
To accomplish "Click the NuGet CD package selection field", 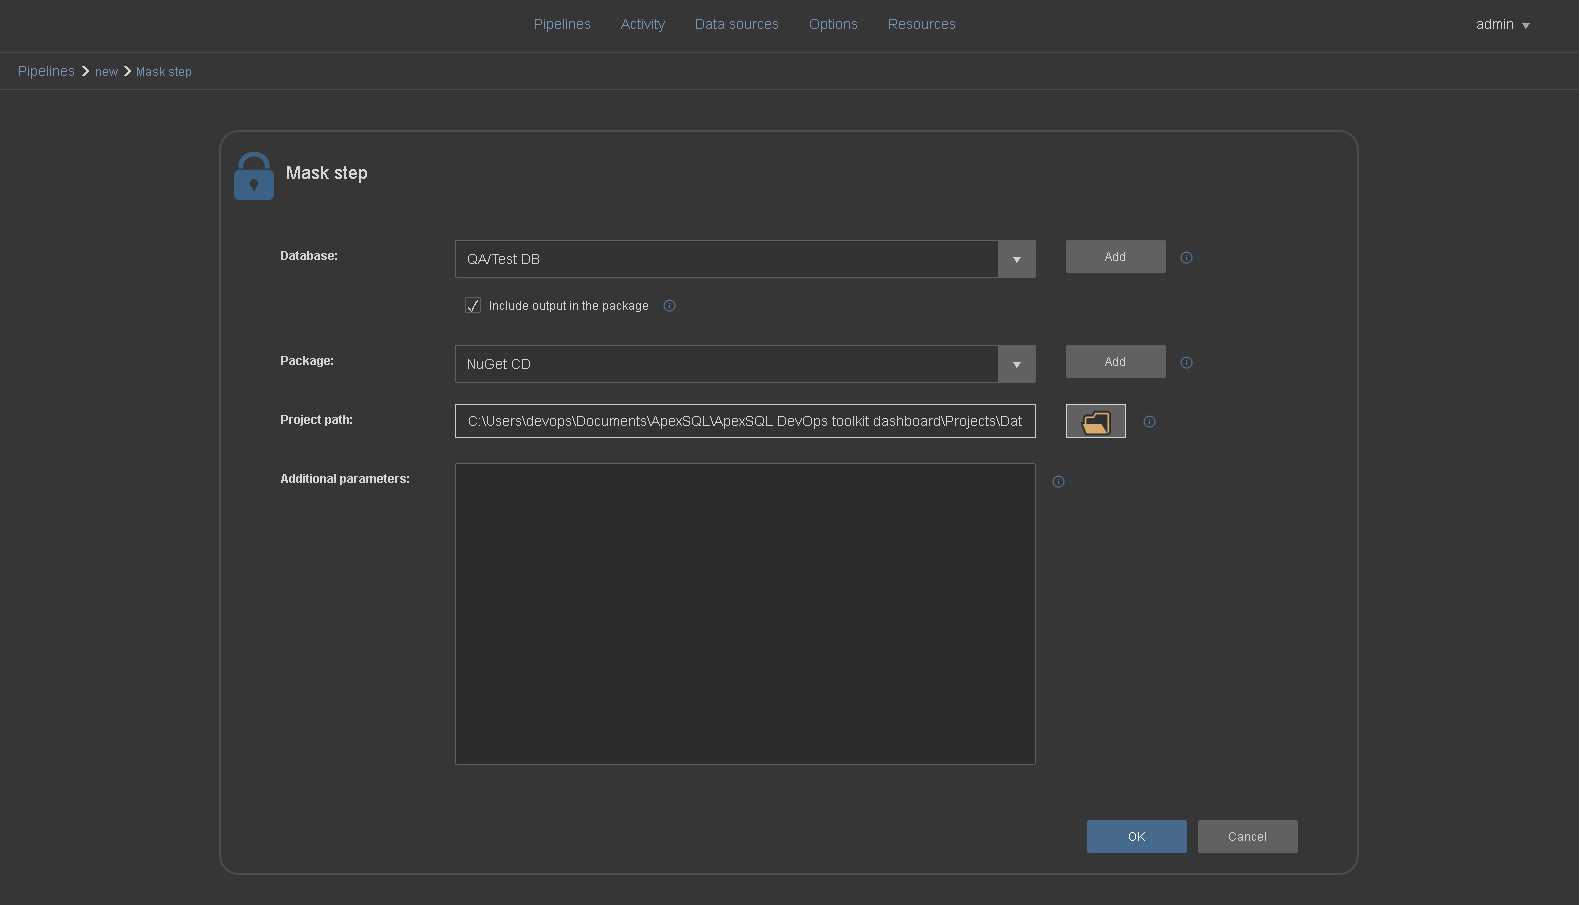I will 727,364.
